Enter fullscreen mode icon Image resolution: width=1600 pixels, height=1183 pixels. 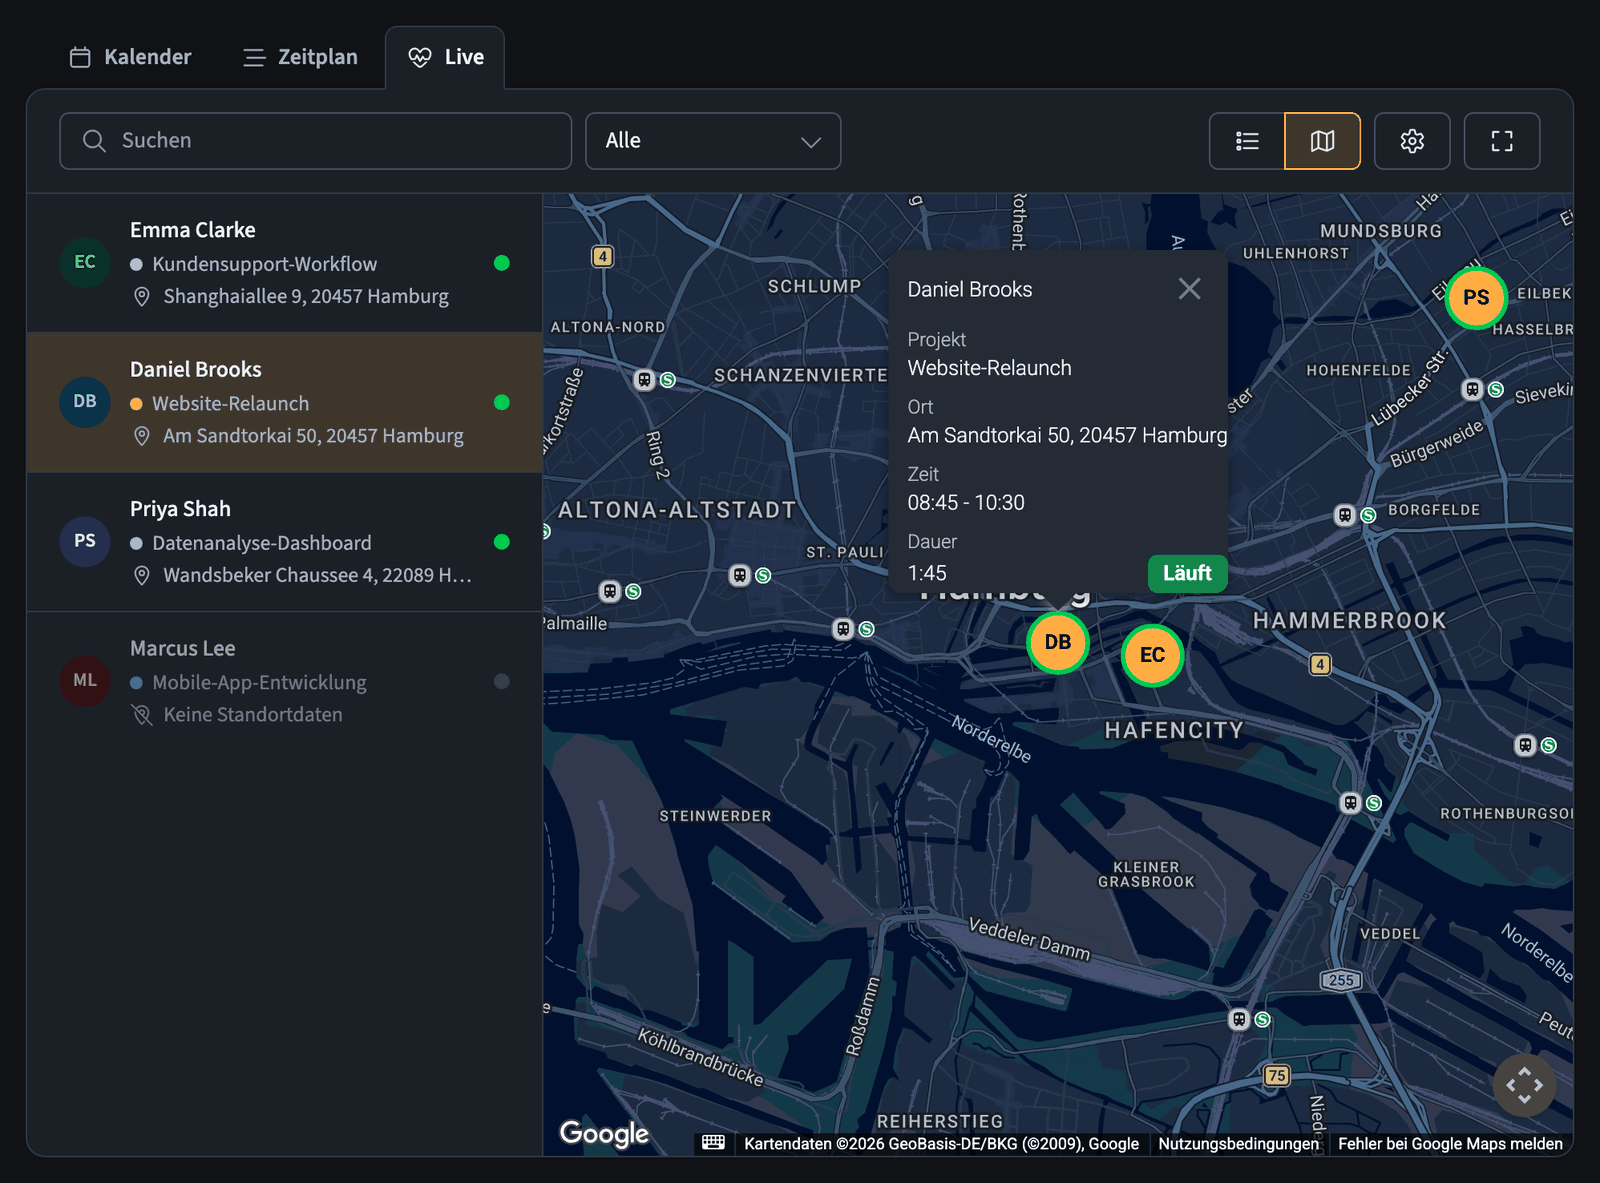1501,141
